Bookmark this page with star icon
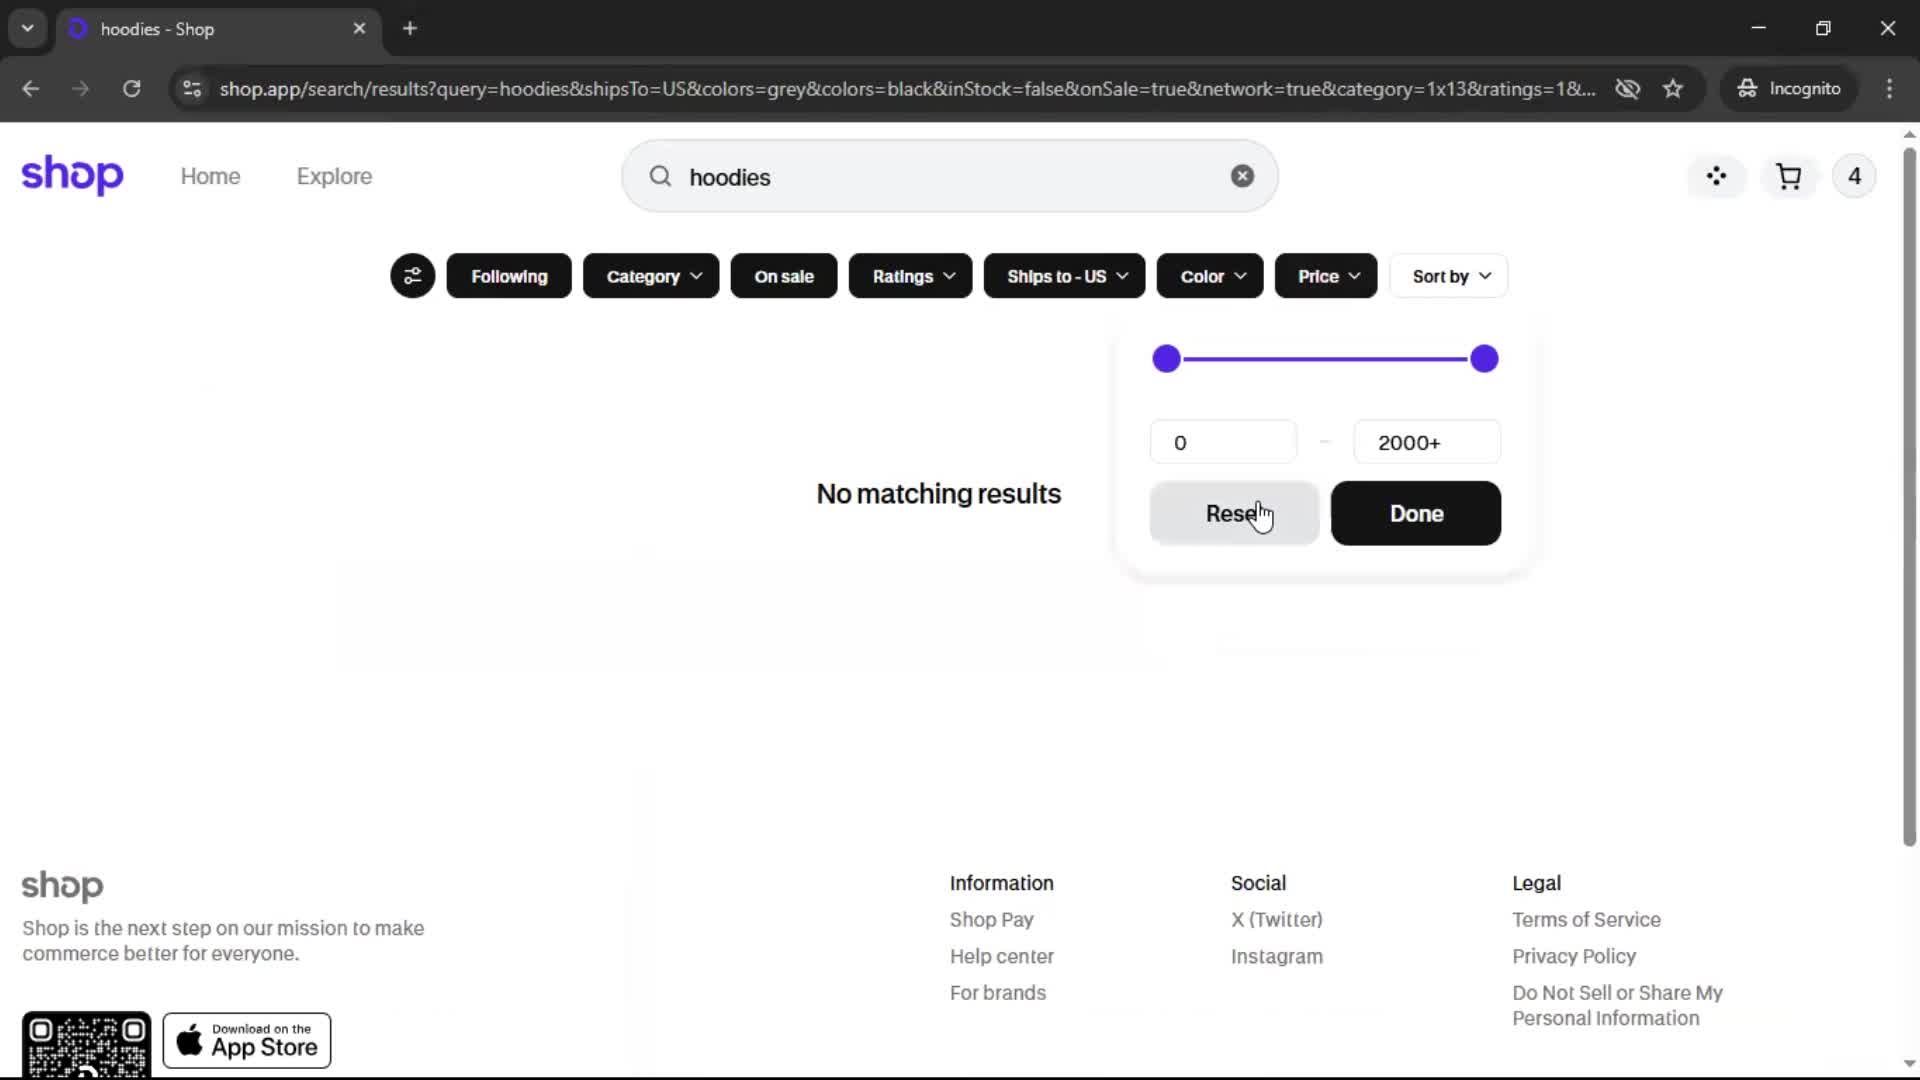 [x=1673, y=89]
